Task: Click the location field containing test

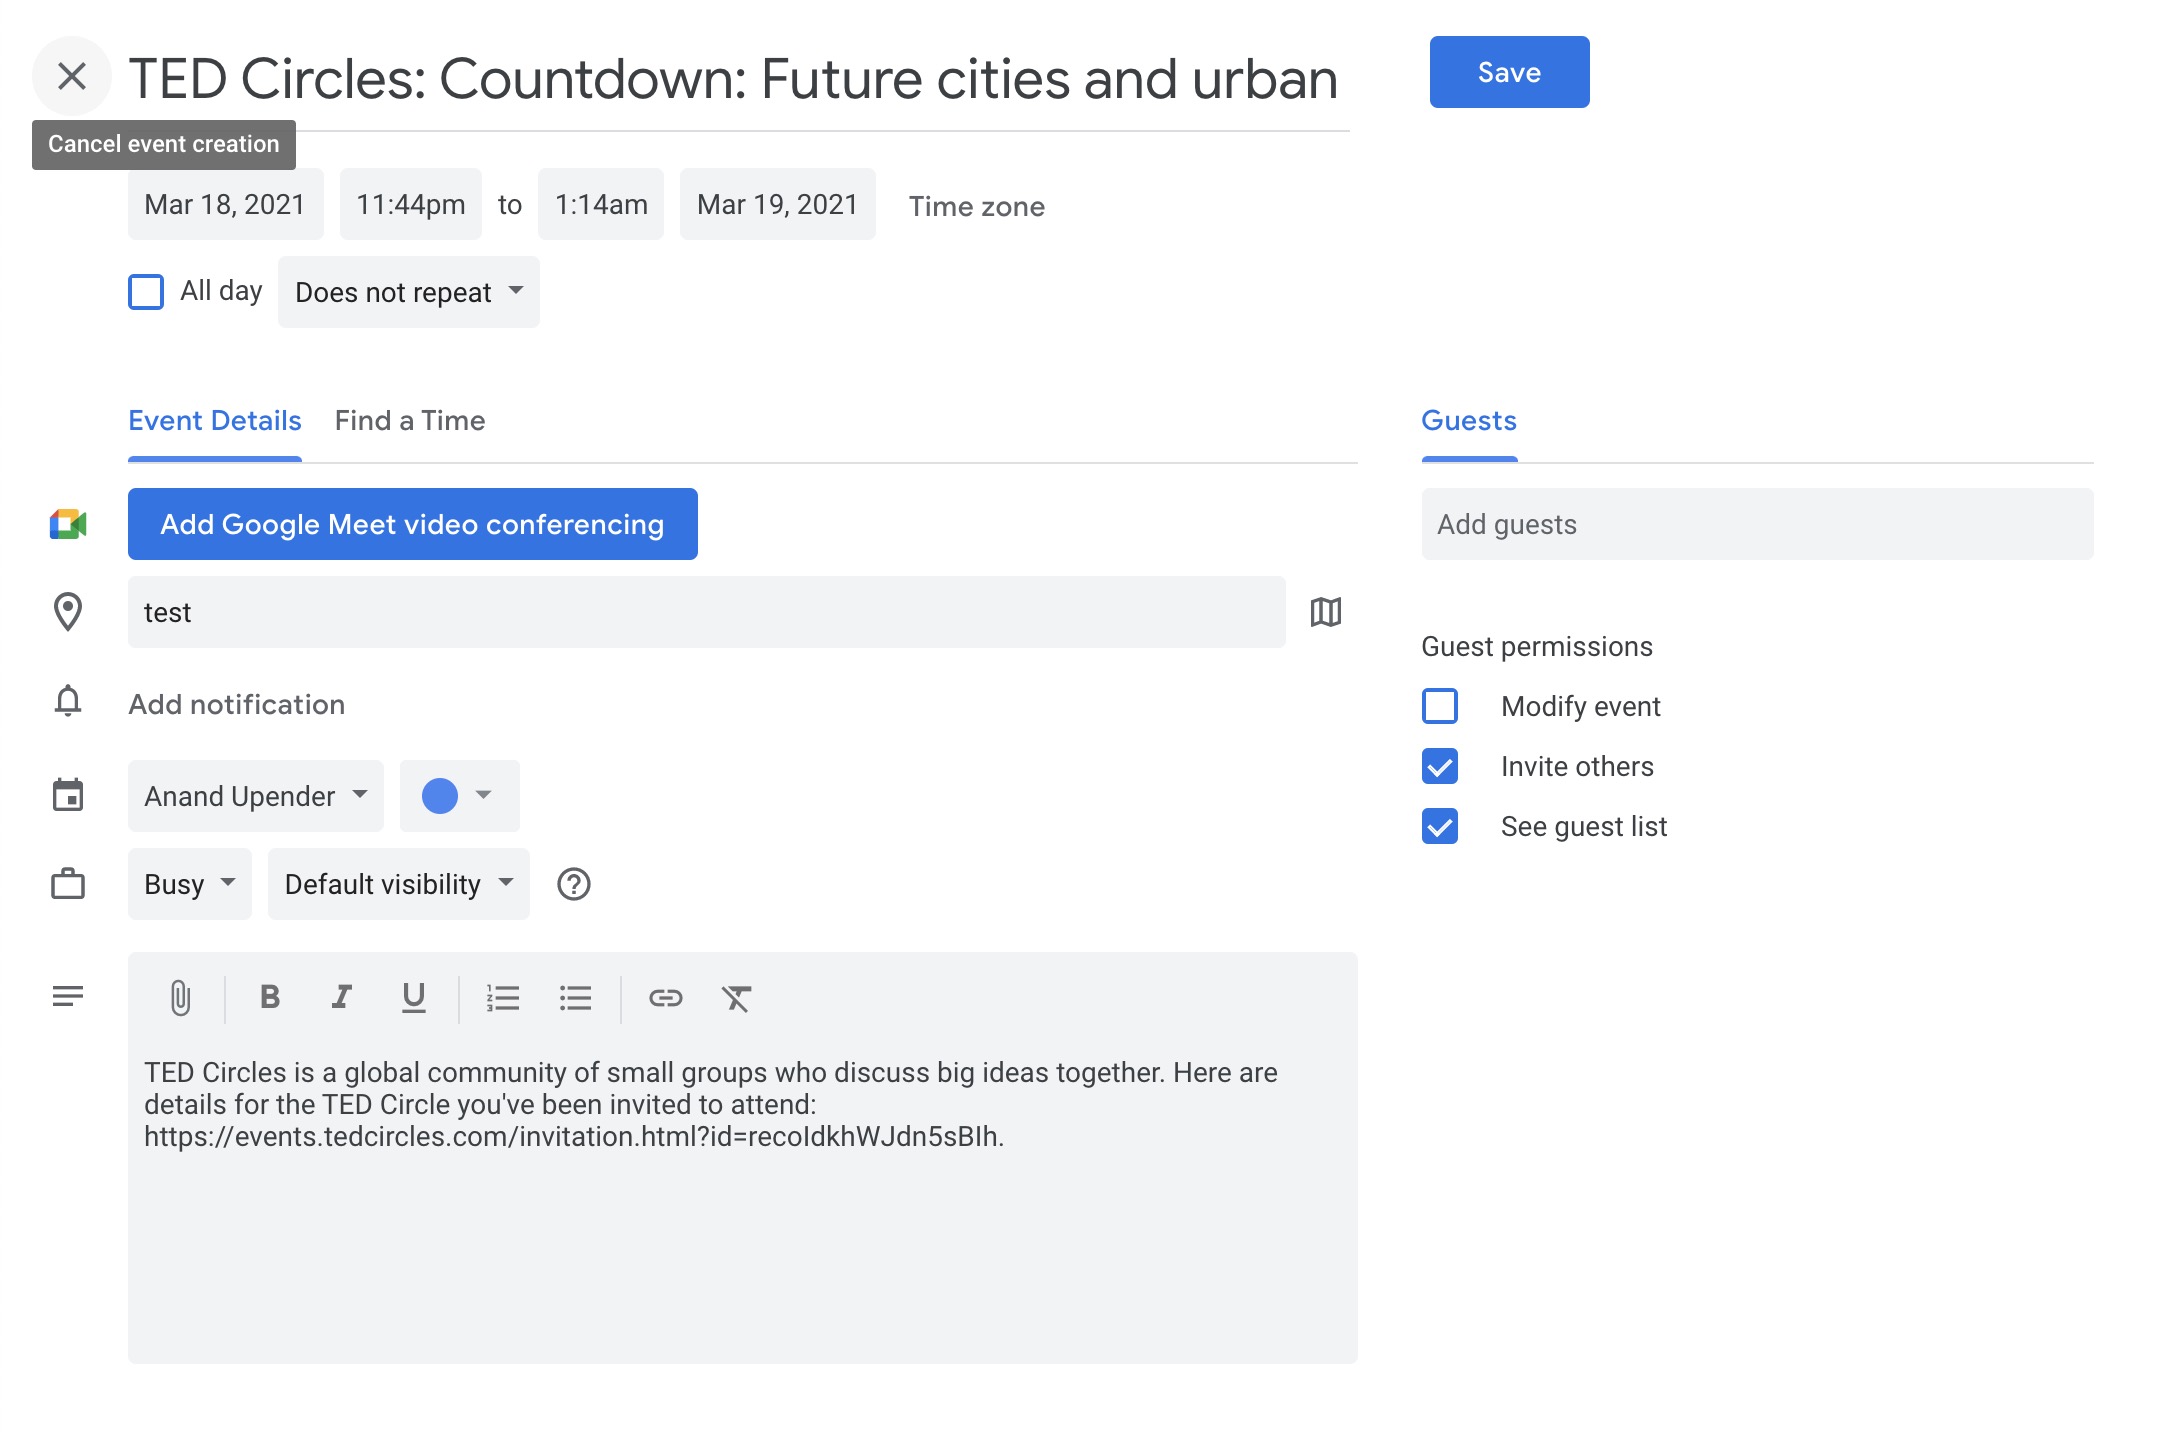Action: click(707, 612)
